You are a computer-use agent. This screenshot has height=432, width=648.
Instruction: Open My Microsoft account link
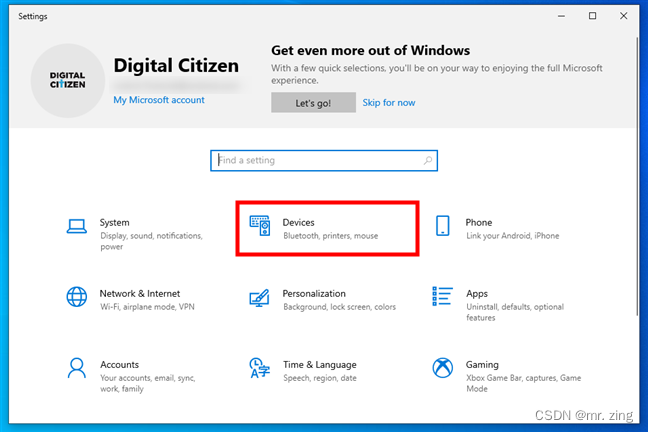click(159, 100)
